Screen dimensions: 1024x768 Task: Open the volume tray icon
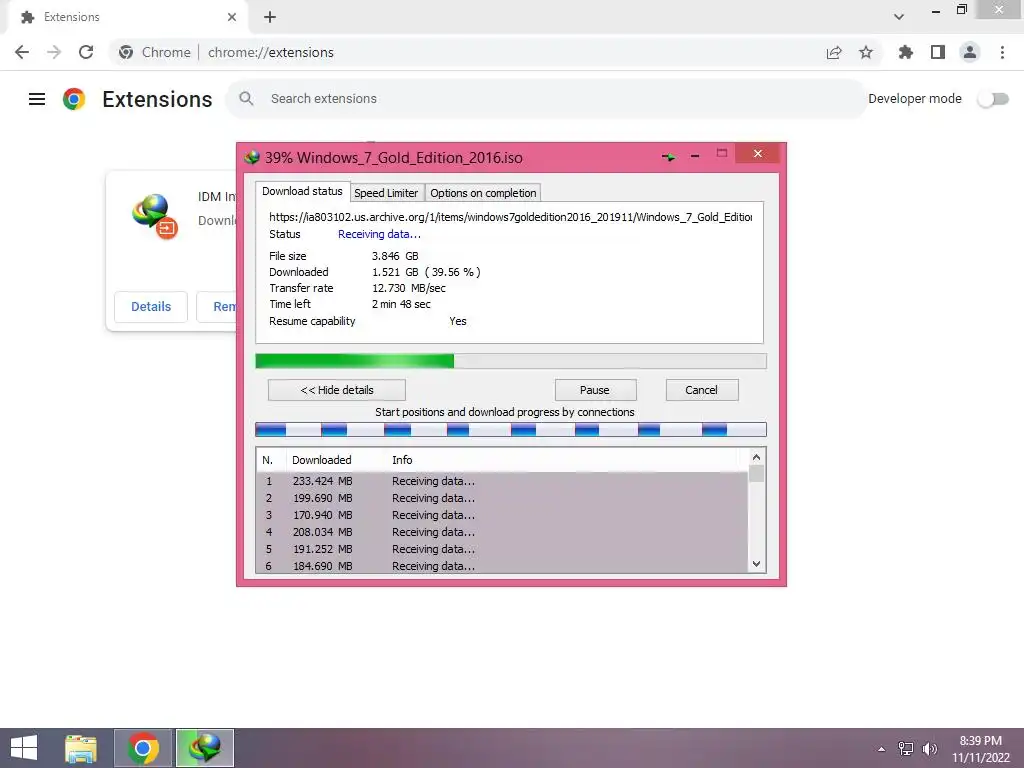[x=929, y=749]
